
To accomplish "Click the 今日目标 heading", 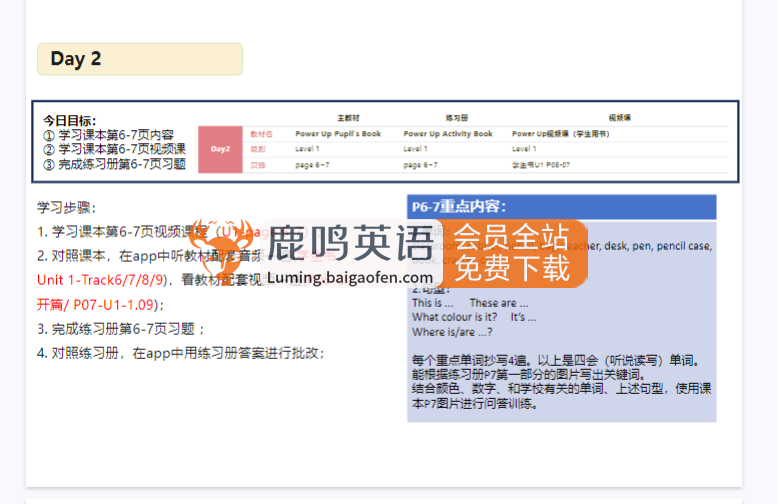I will [70, 120].
